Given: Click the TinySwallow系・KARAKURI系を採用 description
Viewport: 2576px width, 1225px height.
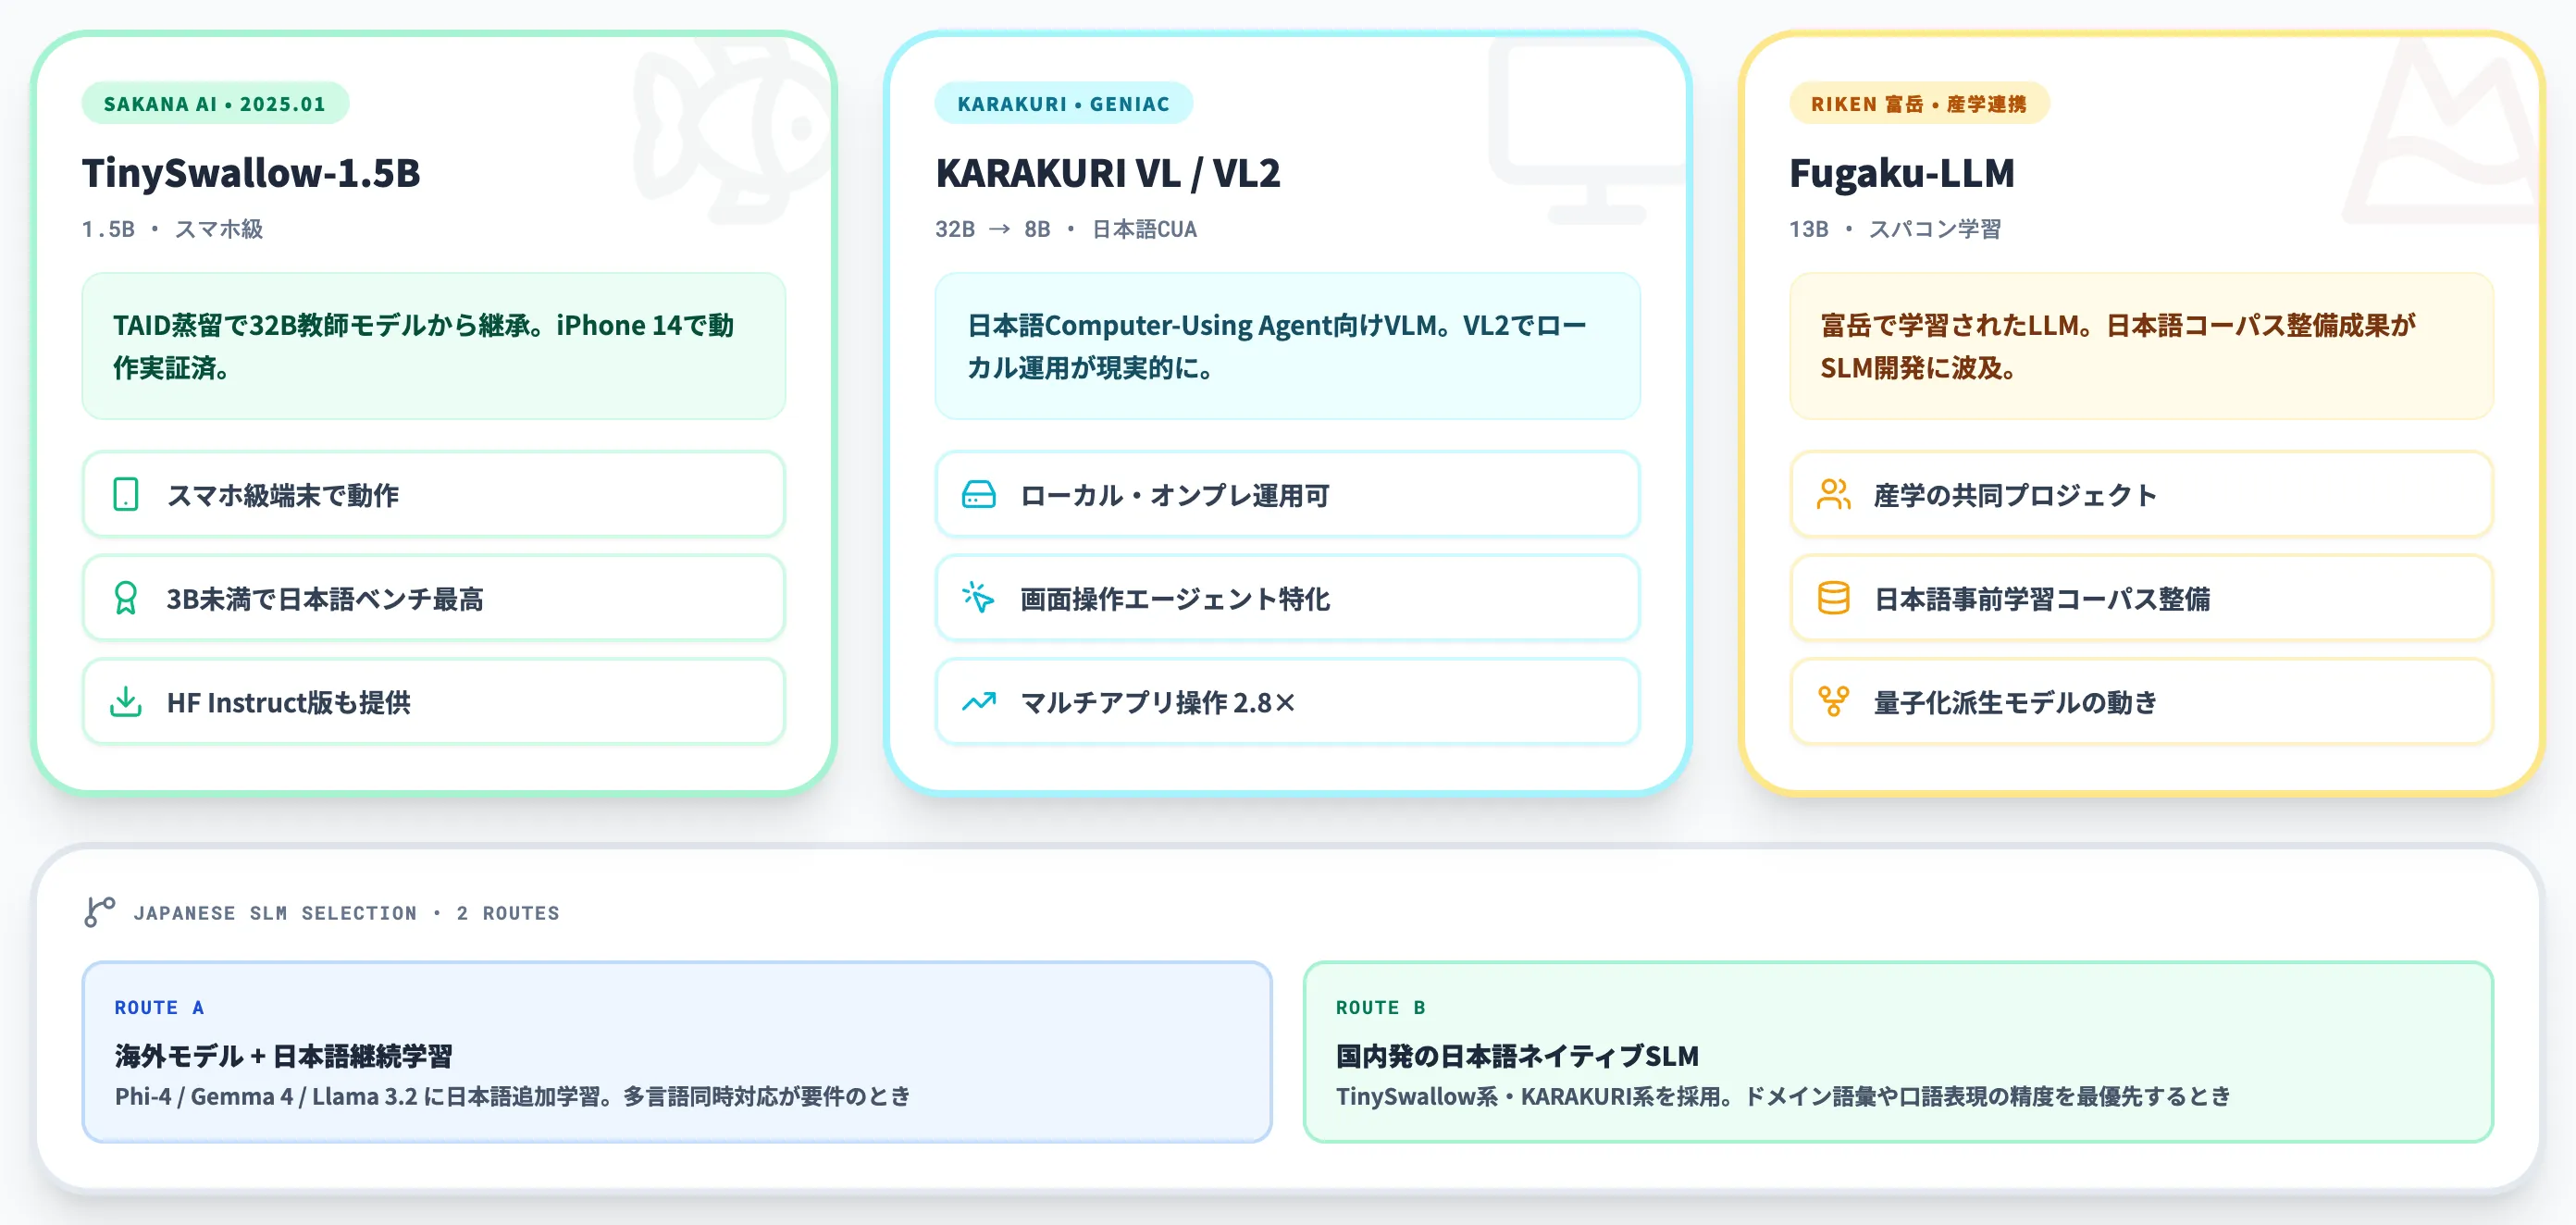Looking at the screenshot, I should click(x=1783, y=1096).
